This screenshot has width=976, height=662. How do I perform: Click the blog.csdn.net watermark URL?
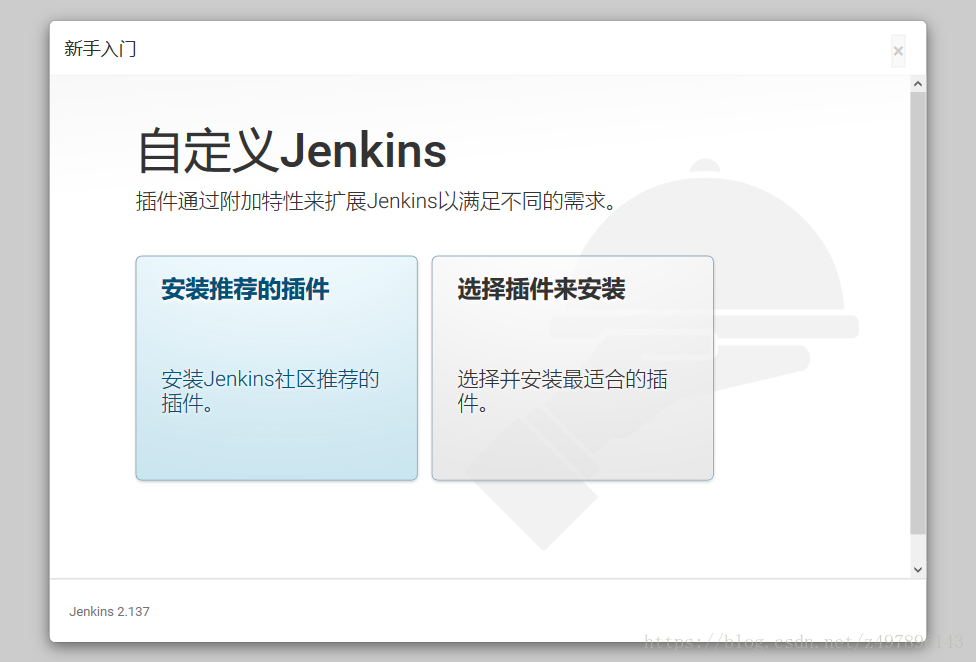(x=803, y=641)
